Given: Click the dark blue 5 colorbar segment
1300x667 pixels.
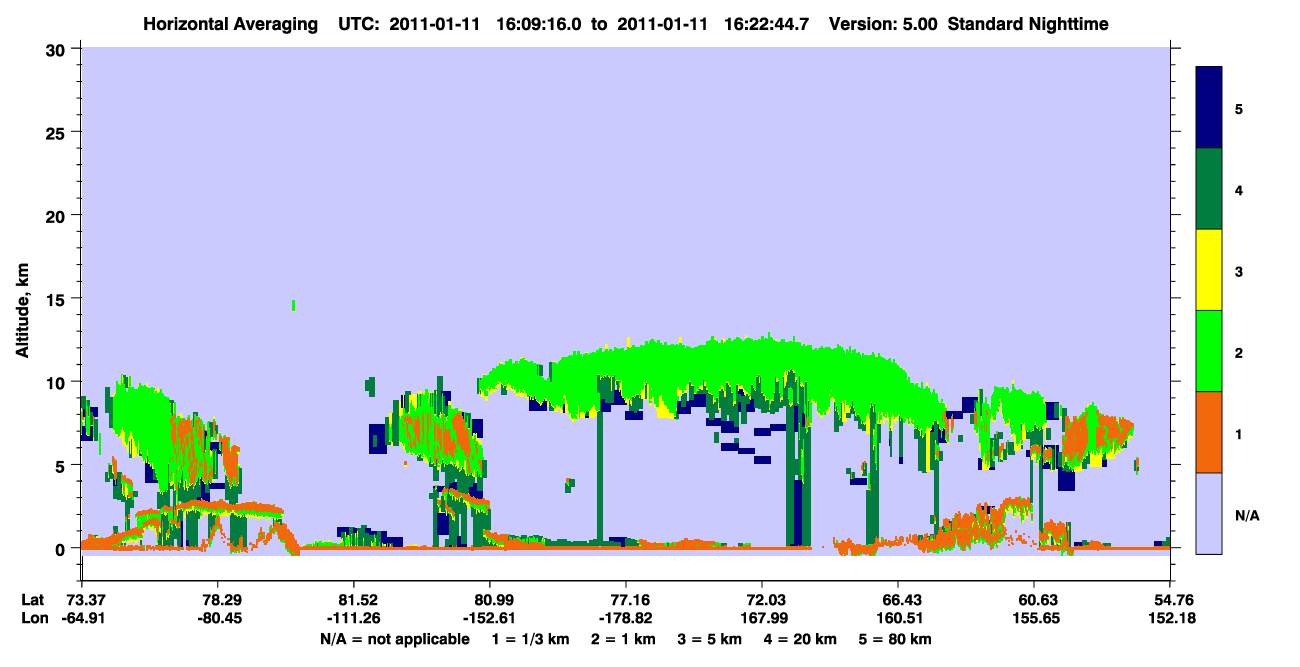Looking at the screenshot, I should point(1209,108).
